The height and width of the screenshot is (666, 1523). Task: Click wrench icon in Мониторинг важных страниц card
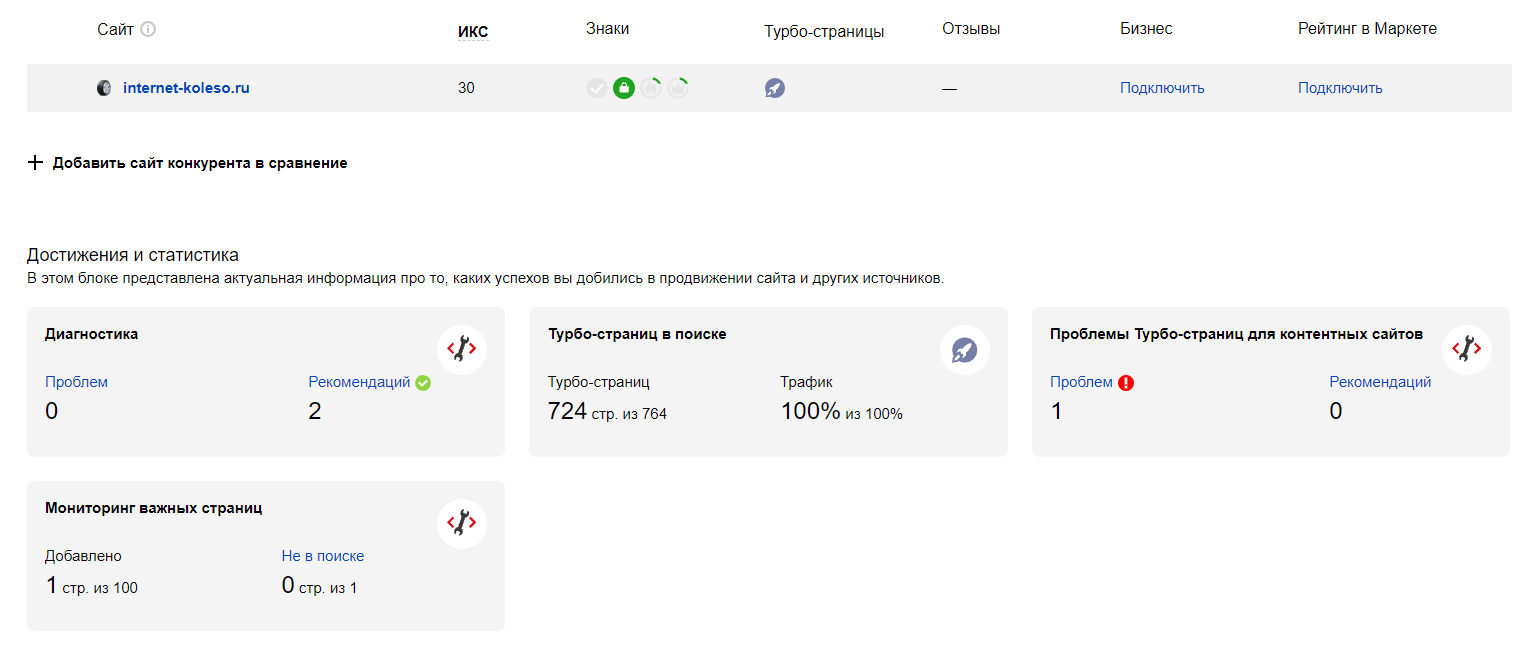coord(461,523)
